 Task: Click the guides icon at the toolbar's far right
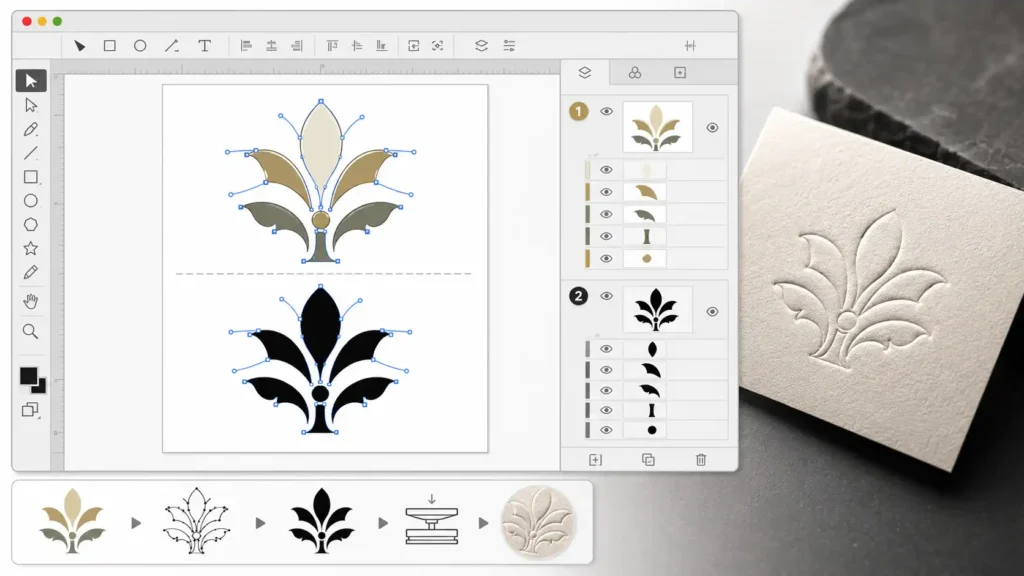pos(690,46)
